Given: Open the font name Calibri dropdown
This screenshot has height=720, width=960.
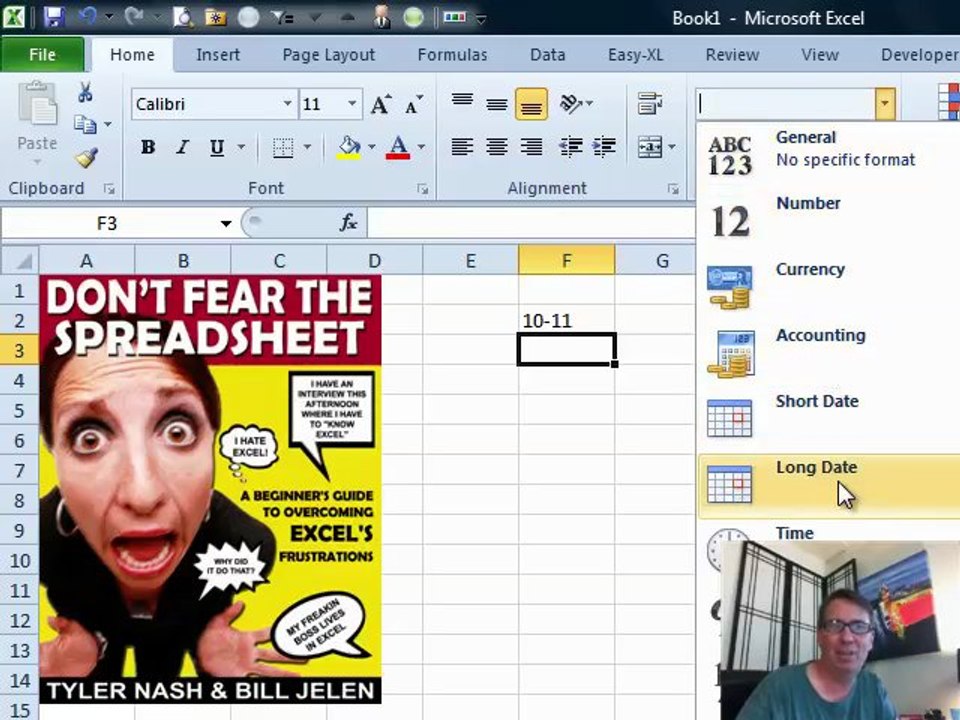Looking at the screenshot, I should pyautogui.click(x=287, y=103).
